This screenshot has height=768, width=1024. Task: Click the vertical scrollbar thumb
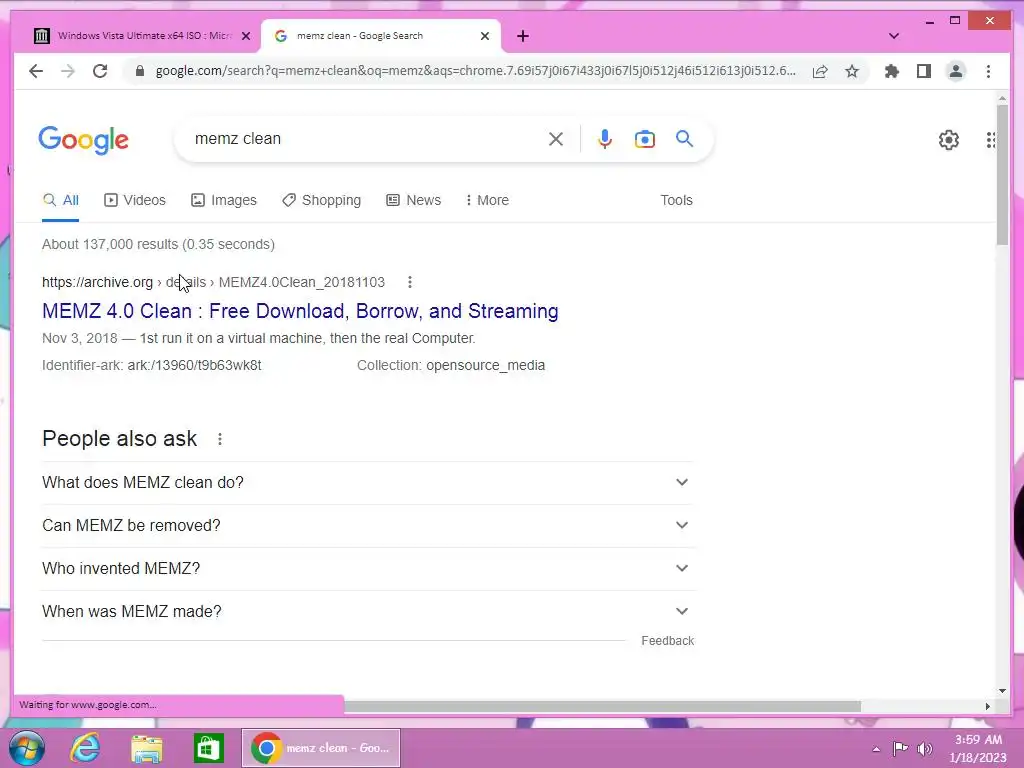tap(1002, 175)
